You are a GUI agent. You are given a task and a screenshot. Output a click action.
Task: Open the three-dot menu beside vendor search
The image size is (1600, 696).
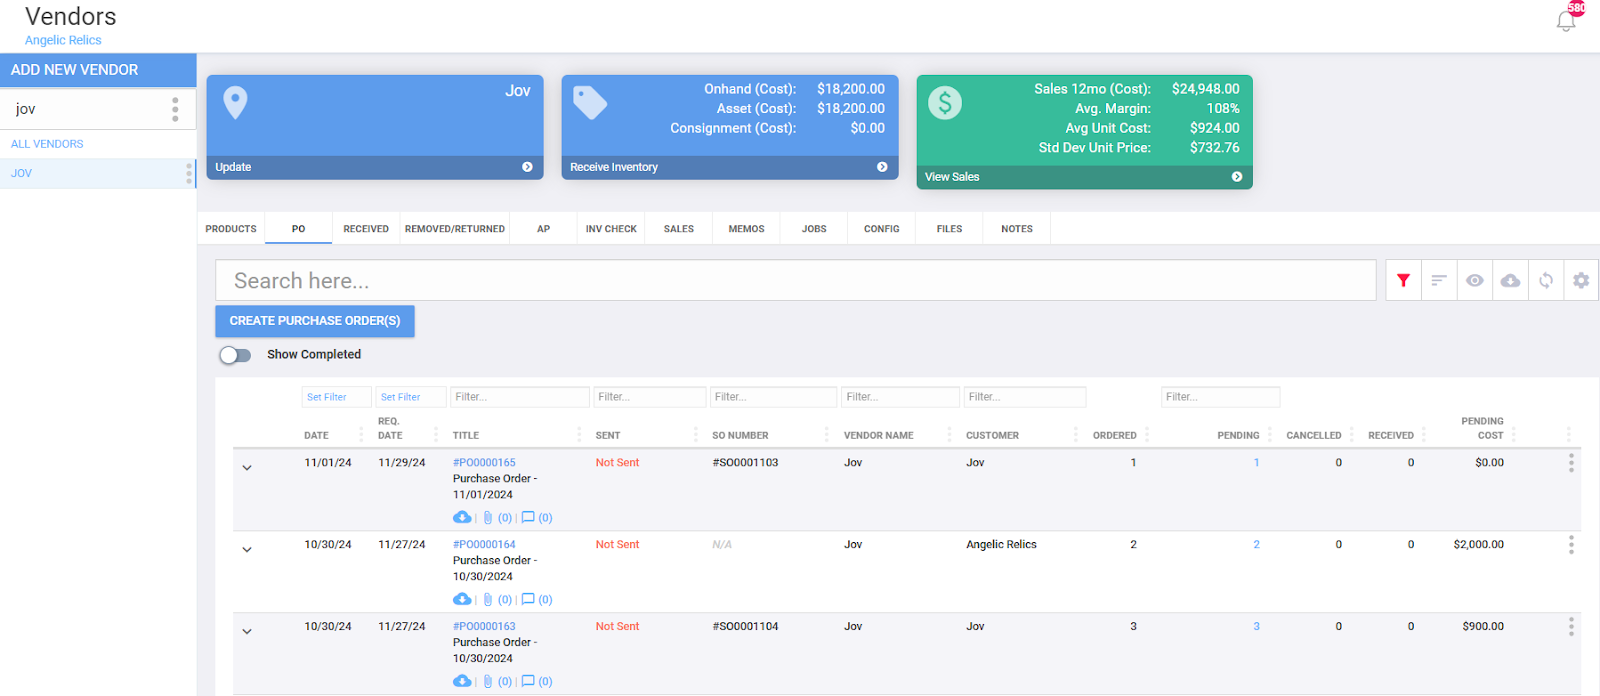pos(175,109)
